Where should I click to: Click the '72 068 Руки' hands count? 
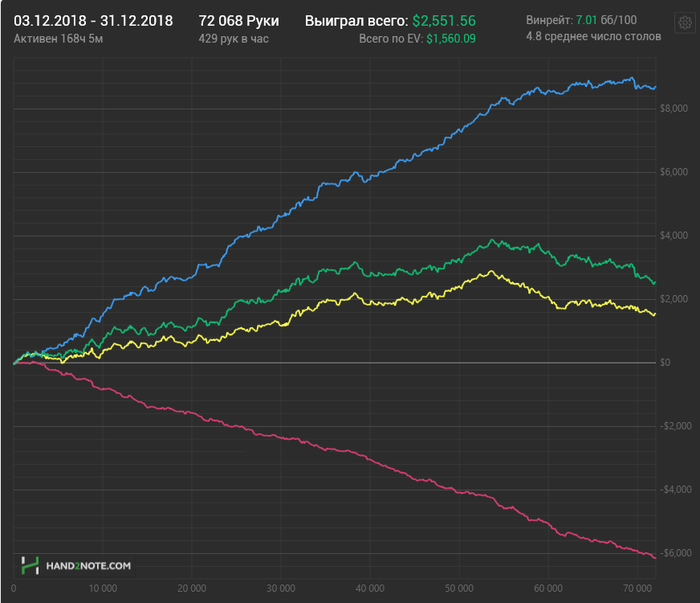(239, 21)
